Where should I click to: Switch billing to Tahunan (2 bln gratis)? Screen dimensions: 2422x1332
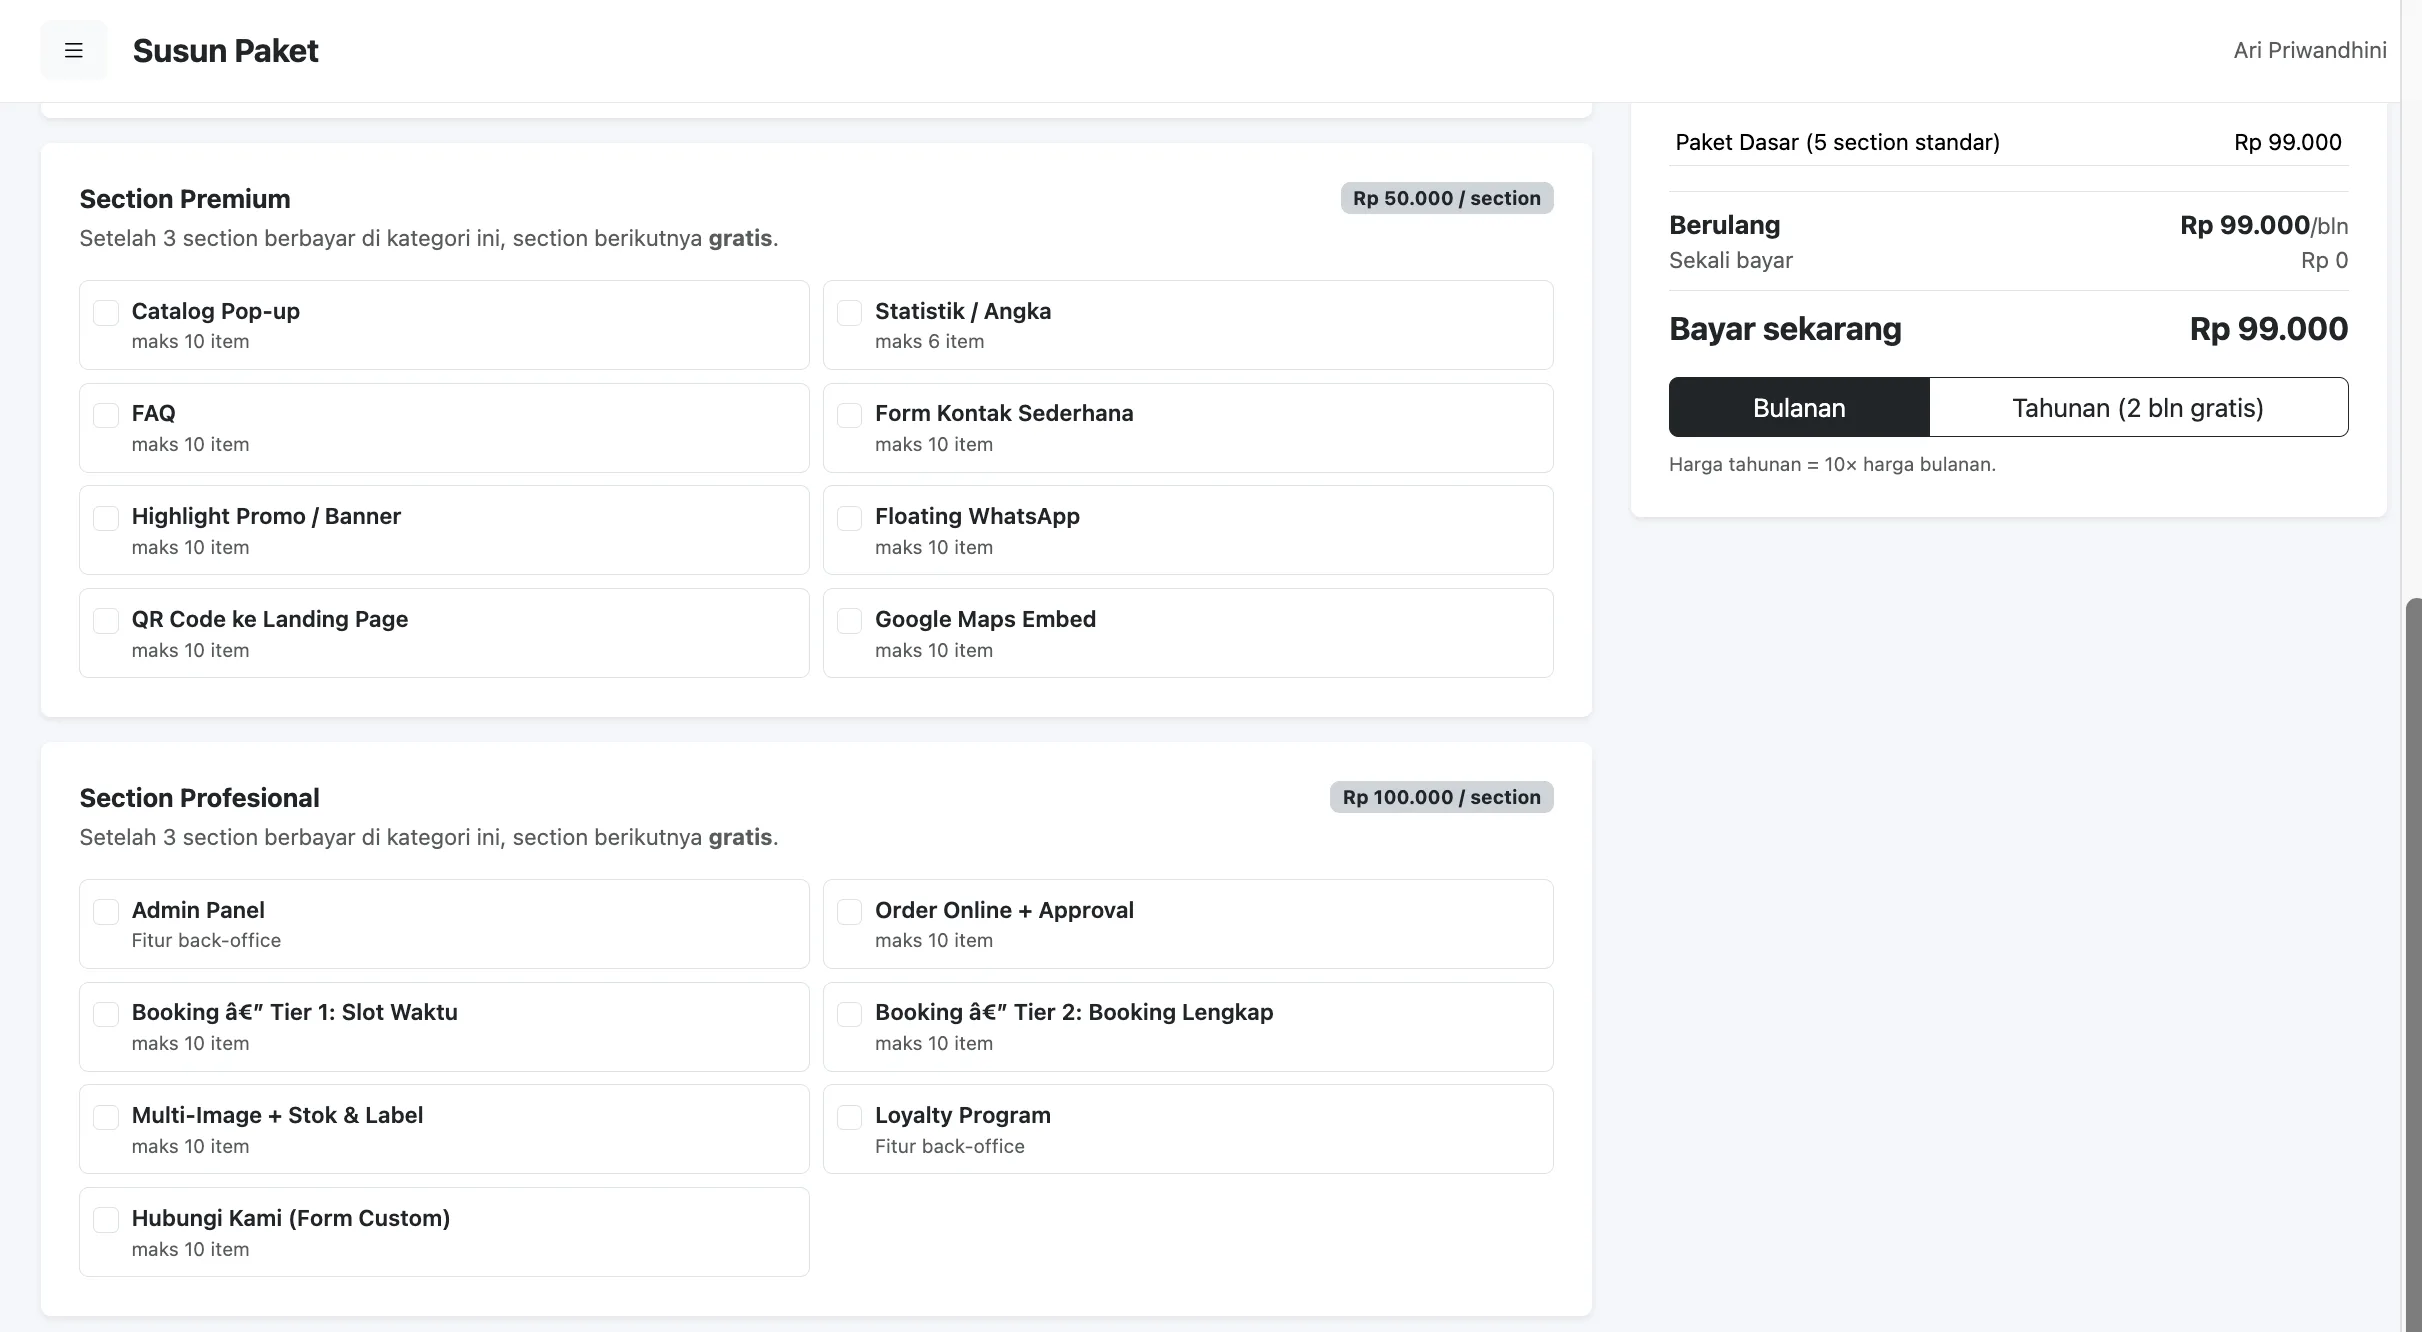(2138, 407)
